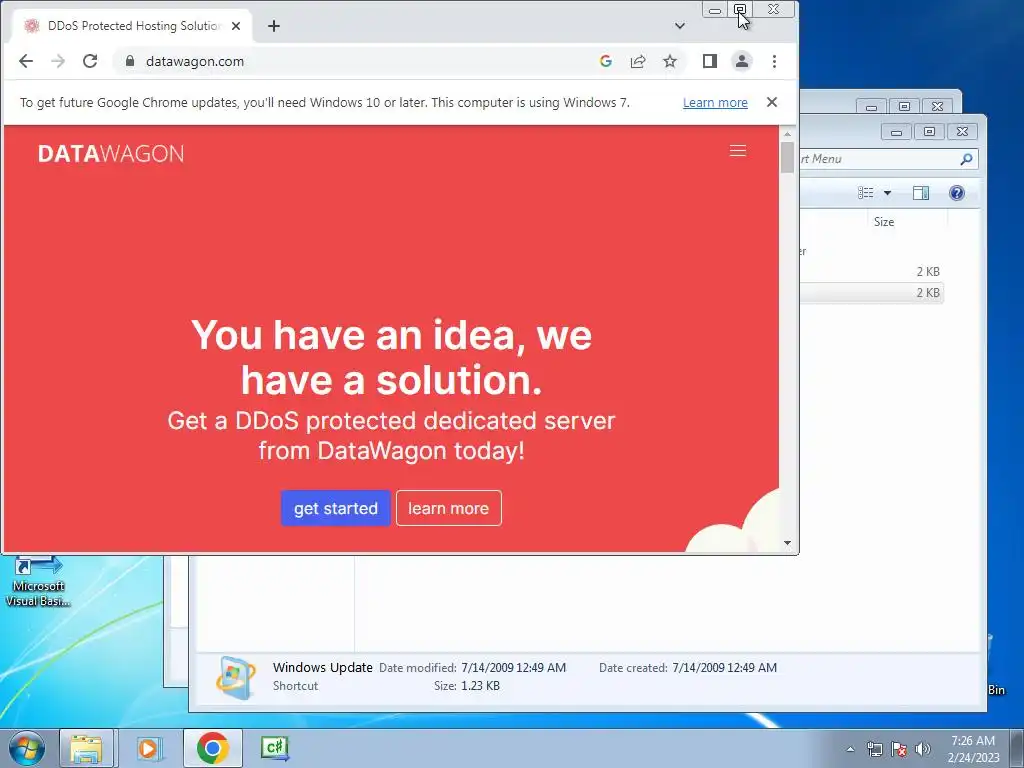Open DataWagon hamburger navigation menu
The image size is (1024, 768).
(x=738, y=151)
